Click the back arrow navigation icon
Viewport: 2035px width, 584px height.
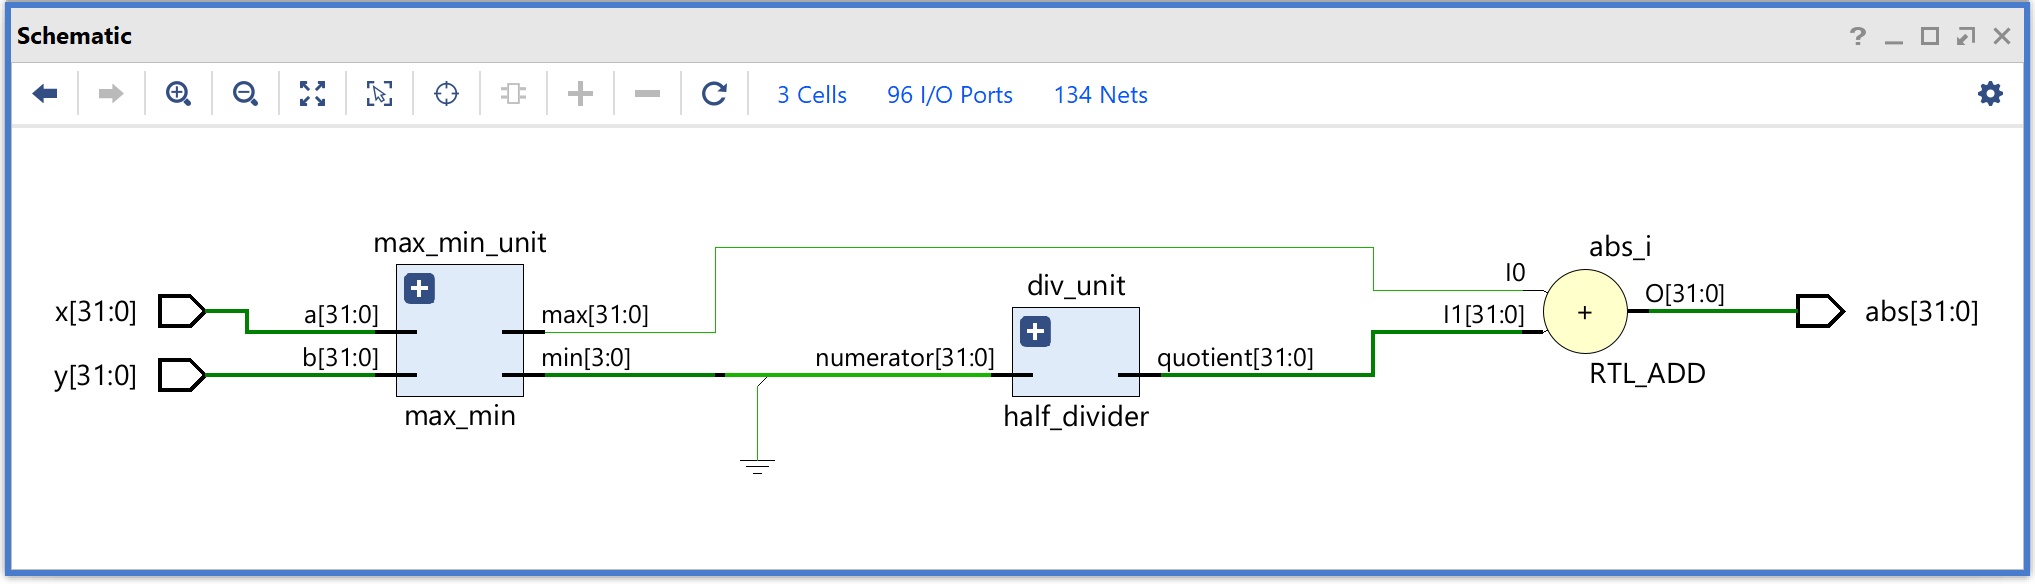tap(45, 94)
